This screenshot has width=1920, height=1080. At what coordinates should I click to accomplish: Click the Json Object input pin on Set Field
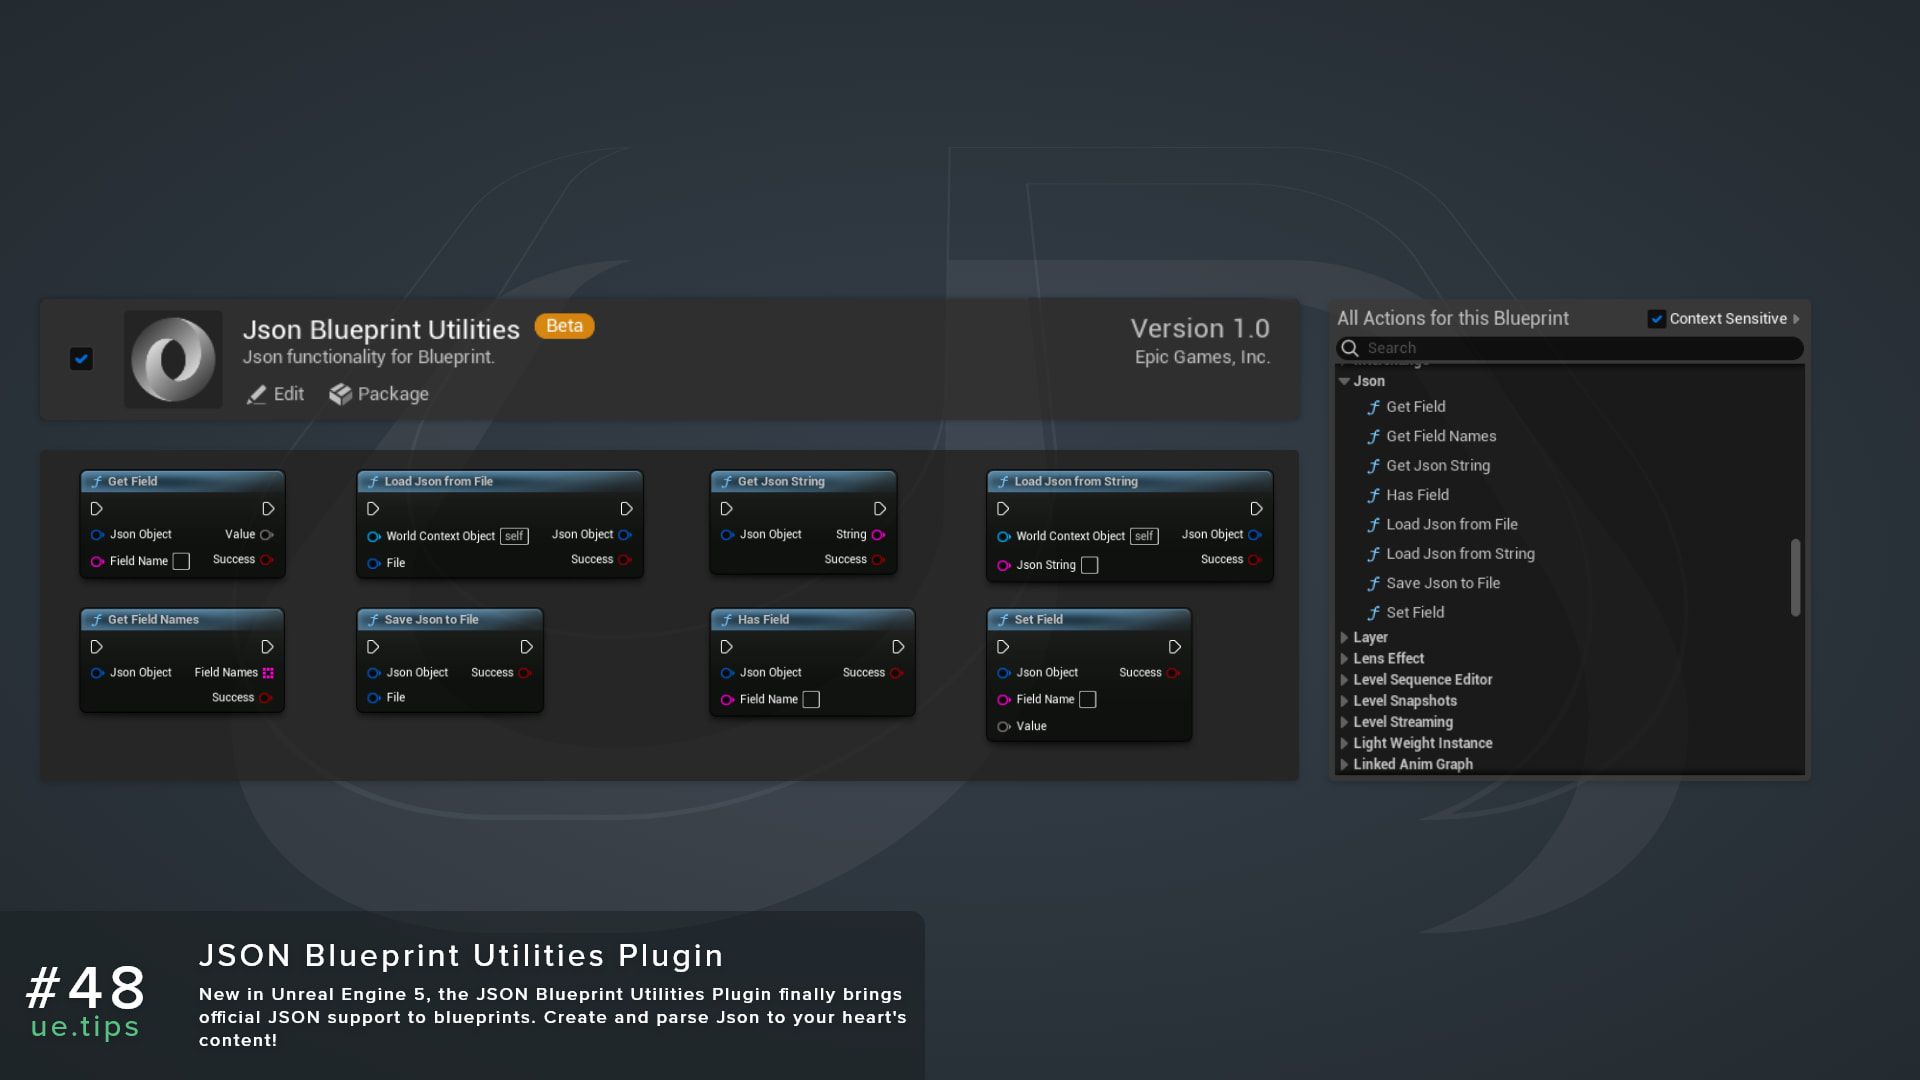pos(1005,672)
